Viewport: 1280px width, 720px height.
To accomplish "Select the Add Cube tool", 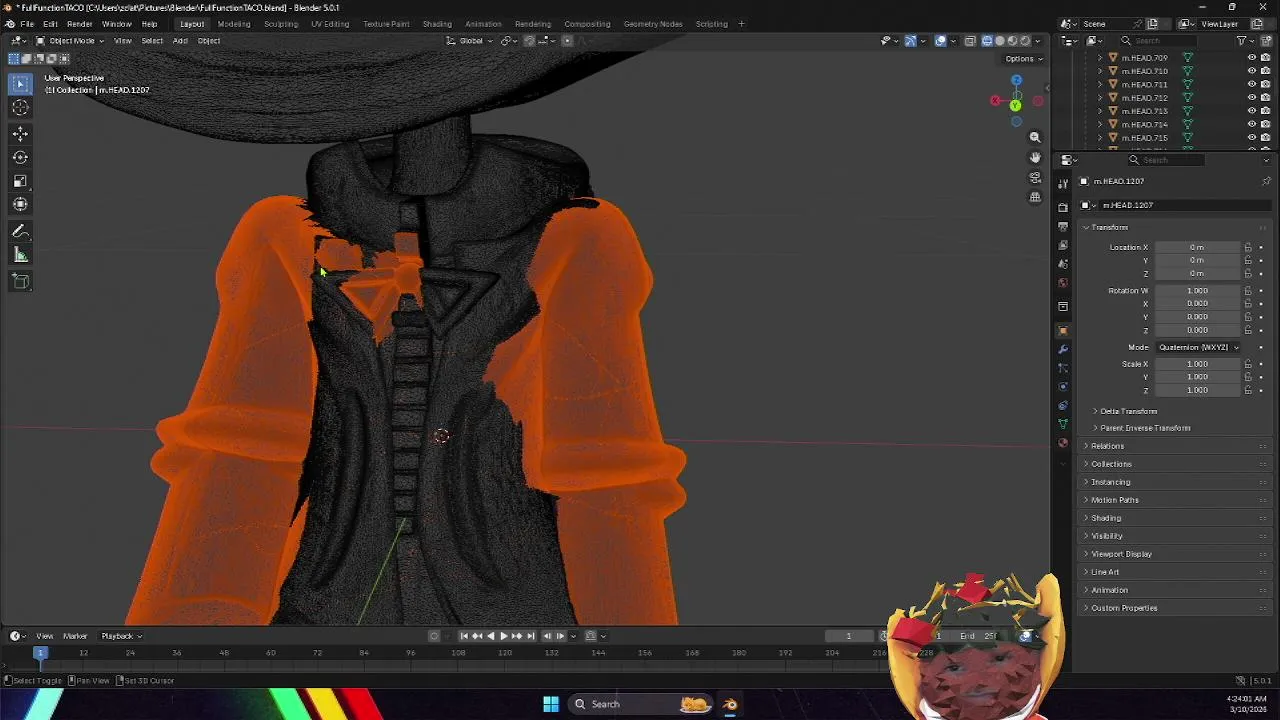I will [20, 282].
